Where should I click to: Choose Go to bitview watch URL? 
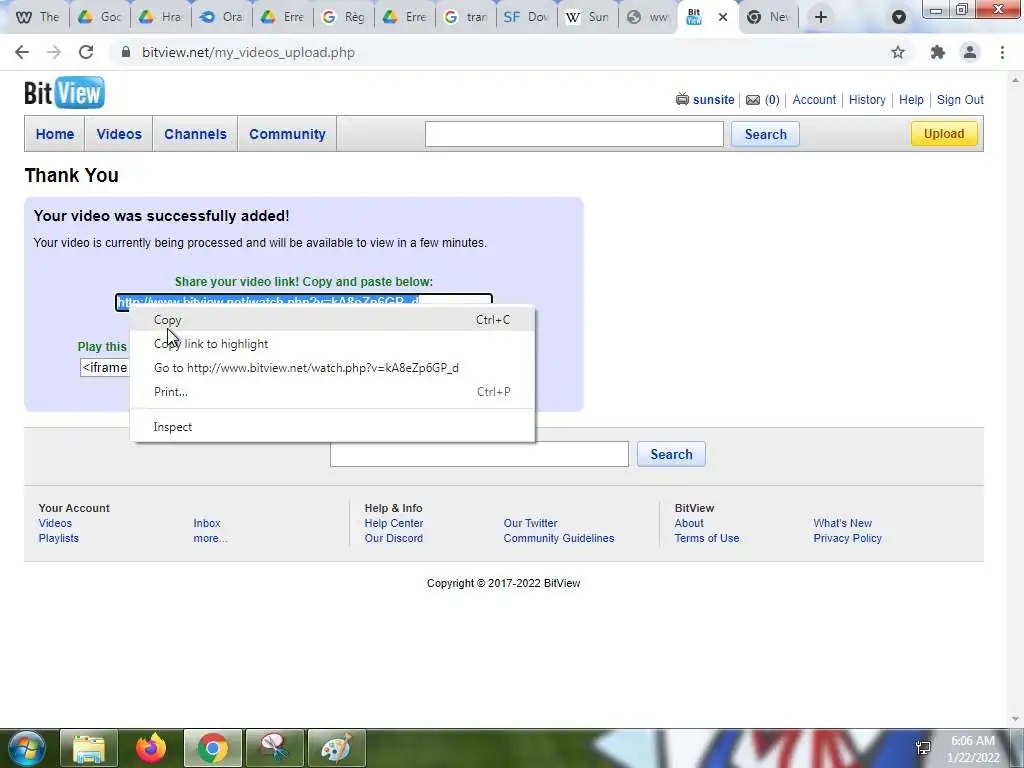coord(332,368)
